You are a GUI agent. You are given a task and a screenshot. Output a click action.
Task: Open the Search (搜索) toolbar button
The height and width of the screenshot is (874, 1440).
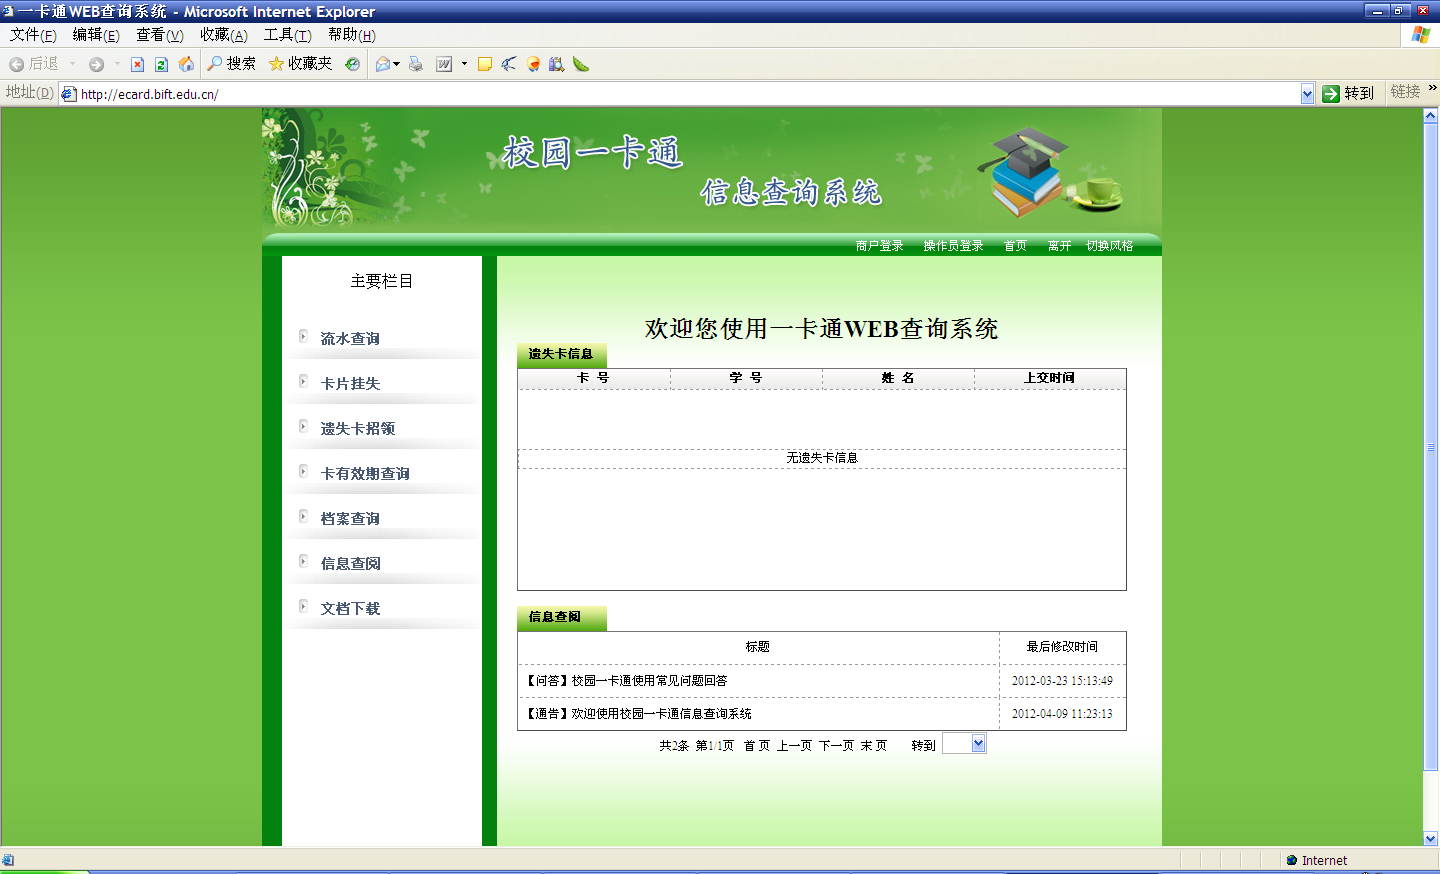[x=231, y=64]
